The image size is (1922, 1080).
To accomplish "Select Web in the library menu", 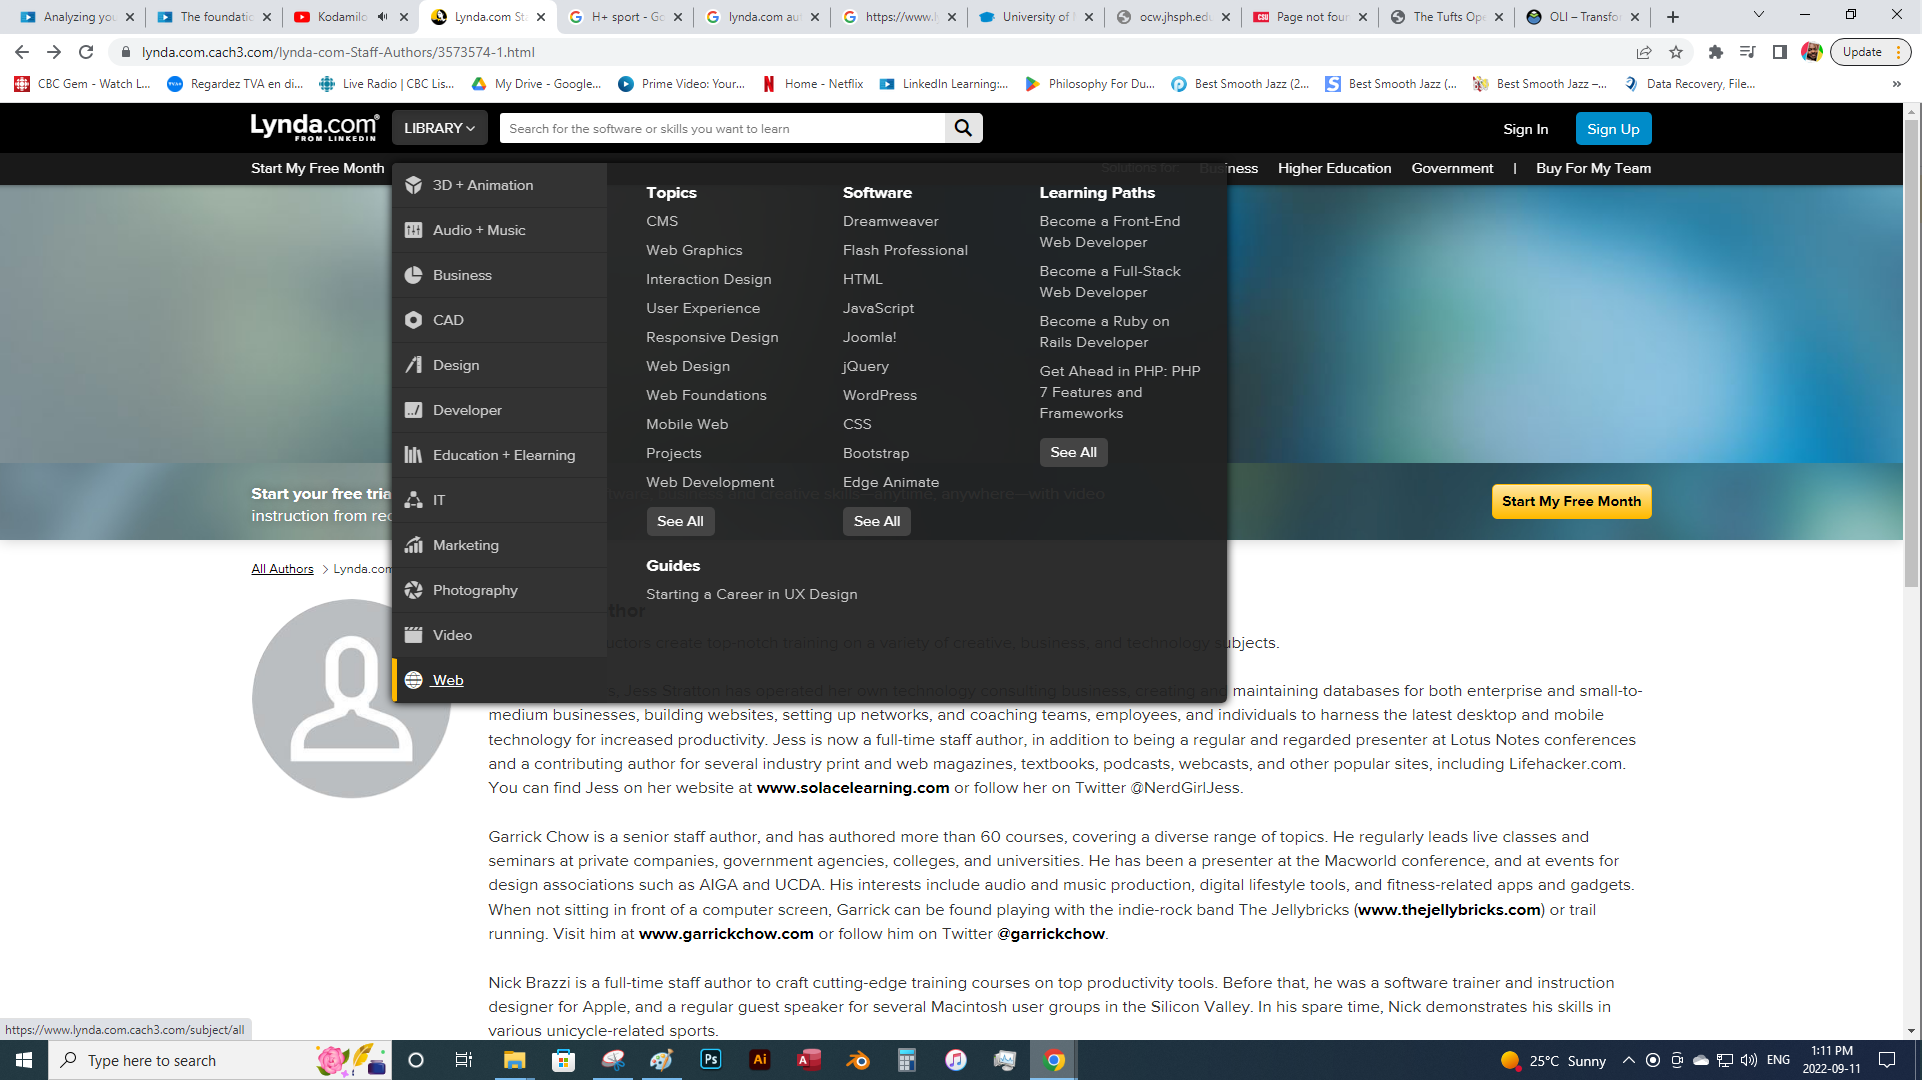I will tap(447, 680).
